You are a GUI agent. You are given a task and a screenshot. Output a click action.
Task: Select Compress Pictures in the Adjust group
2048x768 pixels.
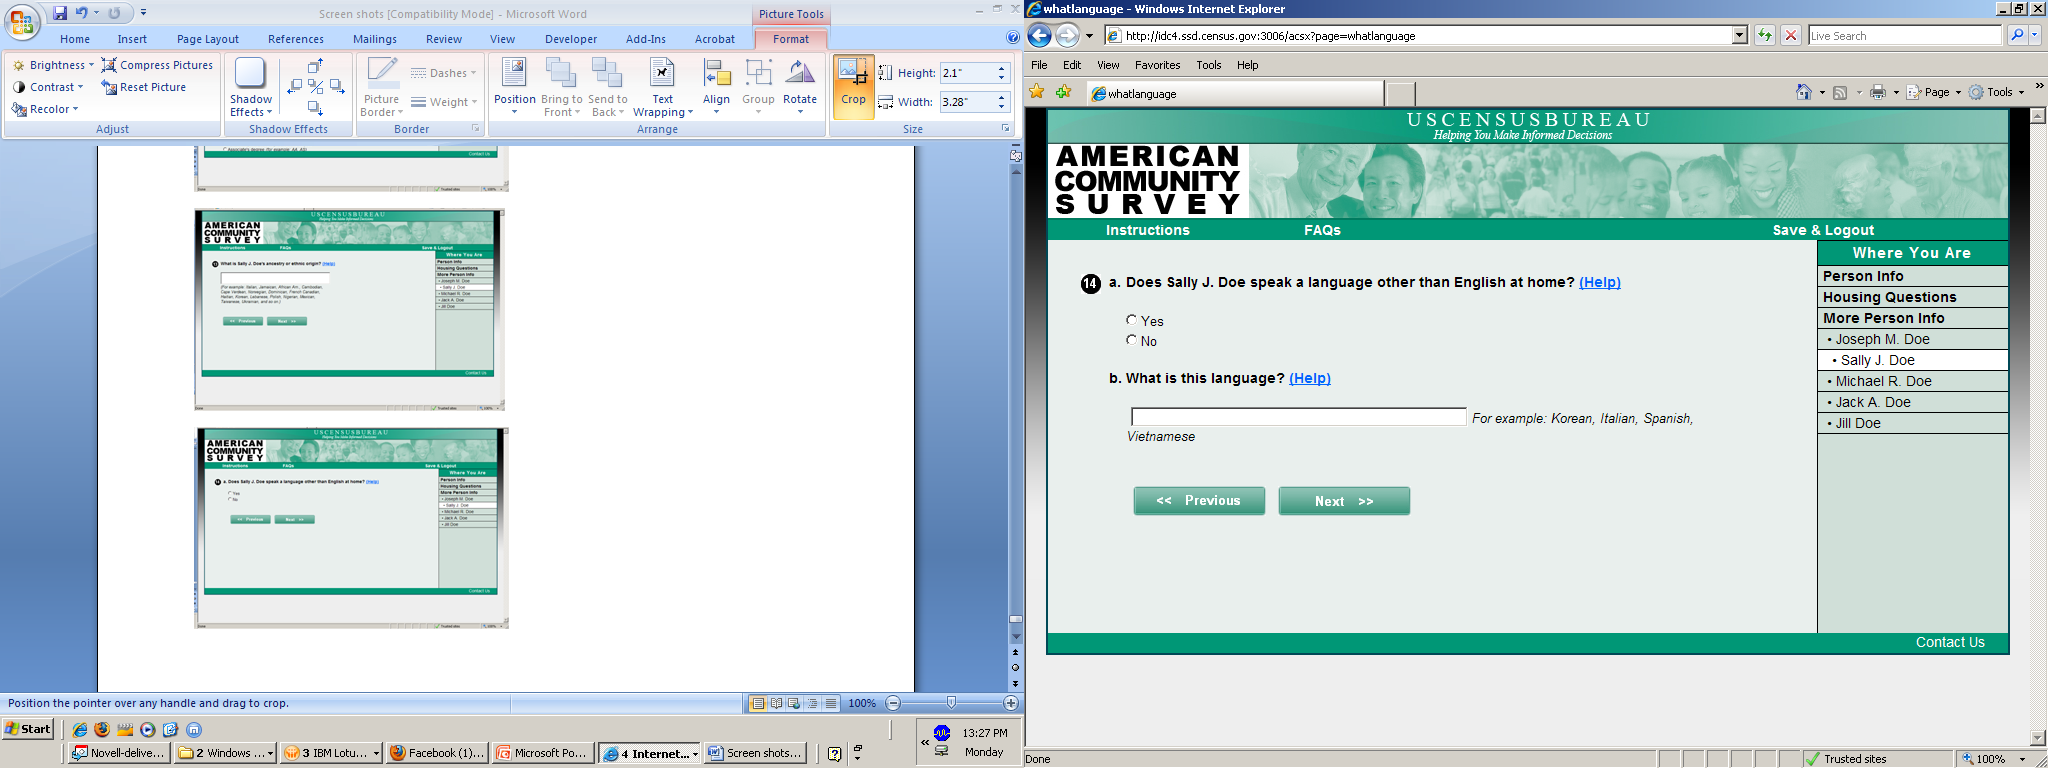click(158, 65)
